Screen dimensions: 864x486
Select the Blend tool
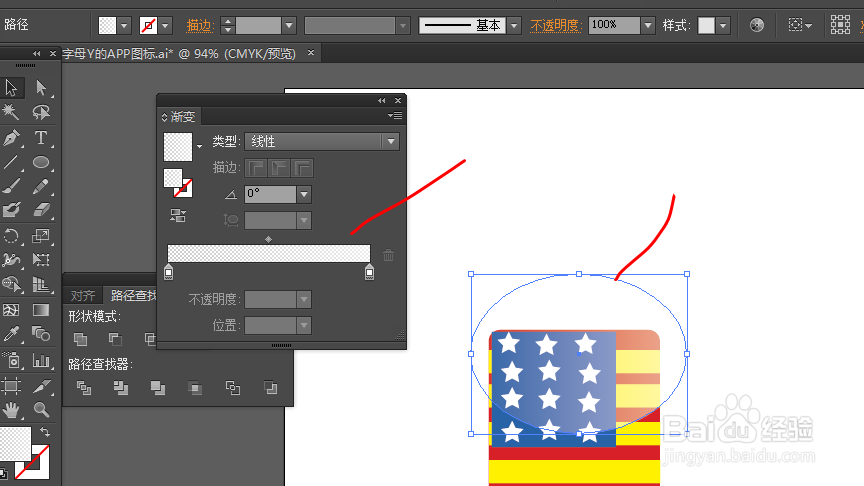[x=41, y=334]
